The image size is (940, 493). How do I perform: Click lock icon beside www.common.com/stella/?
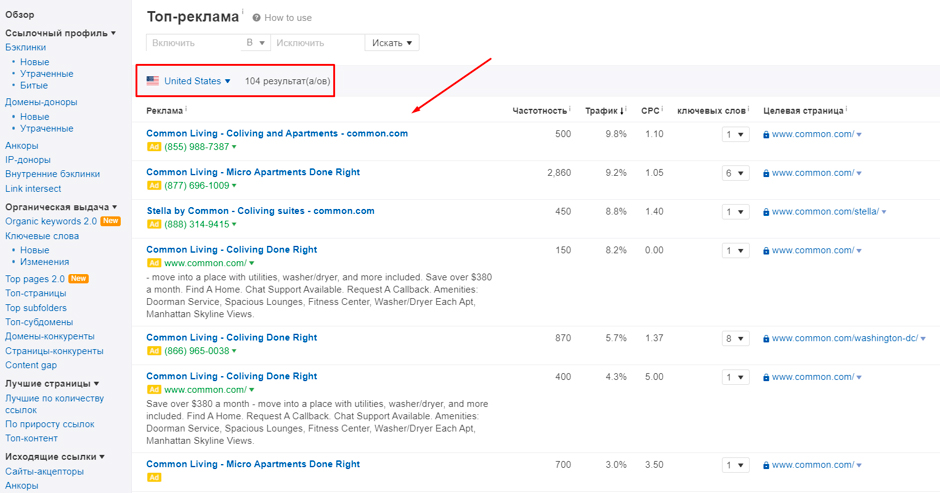766,212
